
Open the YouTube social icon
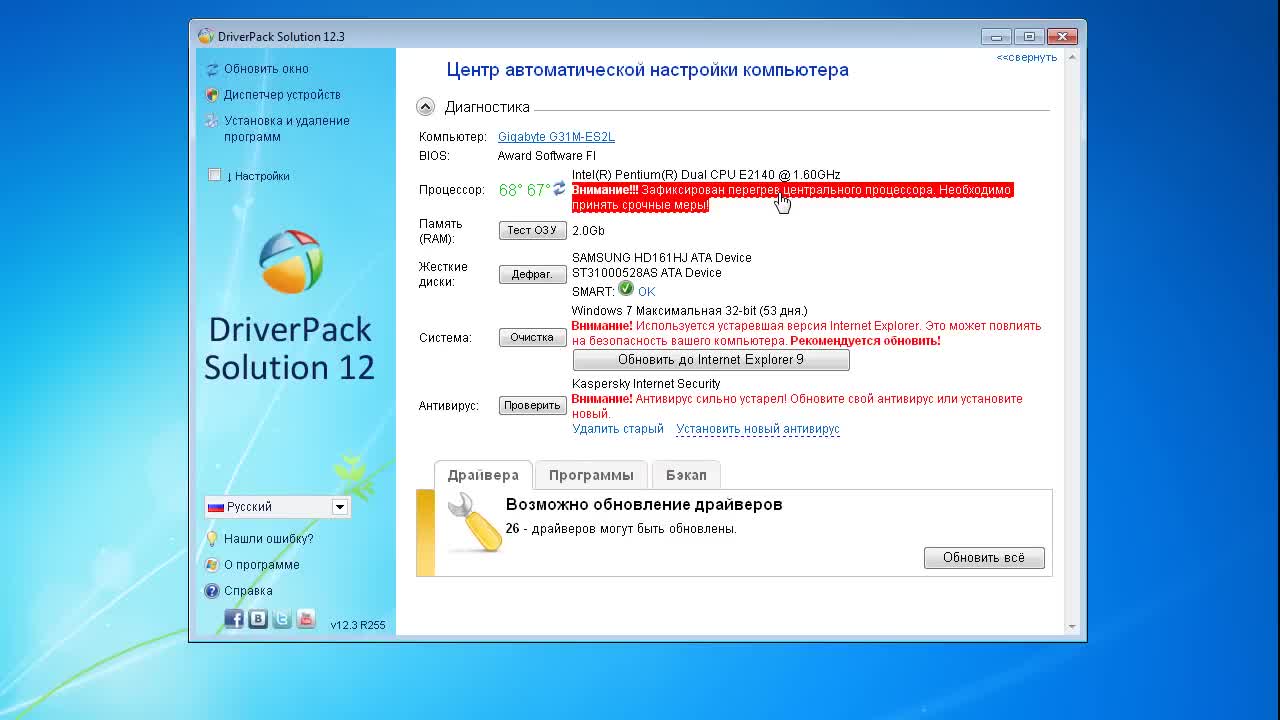(x=306, y=618)
